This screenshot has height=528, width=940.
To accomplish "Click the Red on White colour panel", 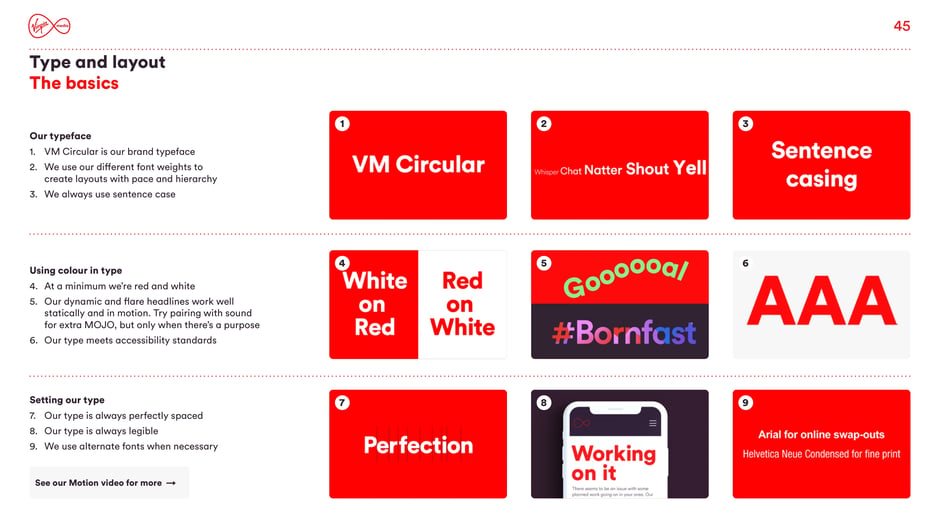I will pyautogui.click(x=462, y=304).
